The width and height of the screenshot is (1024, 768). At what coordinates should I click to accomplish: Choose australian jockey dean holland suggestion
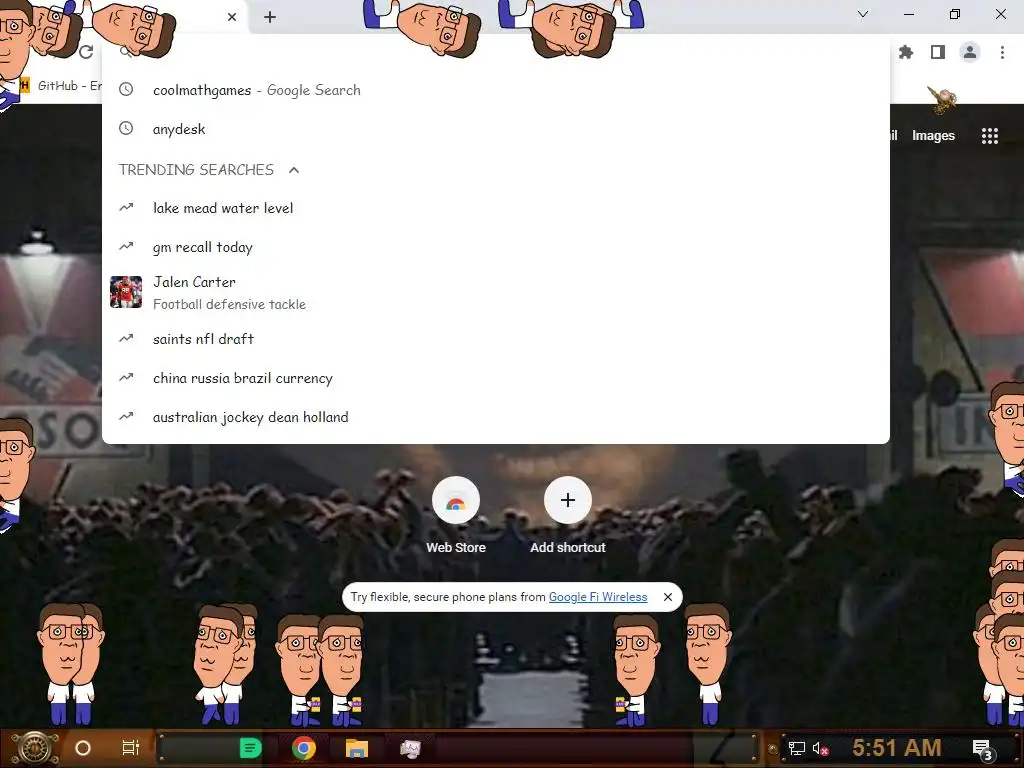[496, 417]
